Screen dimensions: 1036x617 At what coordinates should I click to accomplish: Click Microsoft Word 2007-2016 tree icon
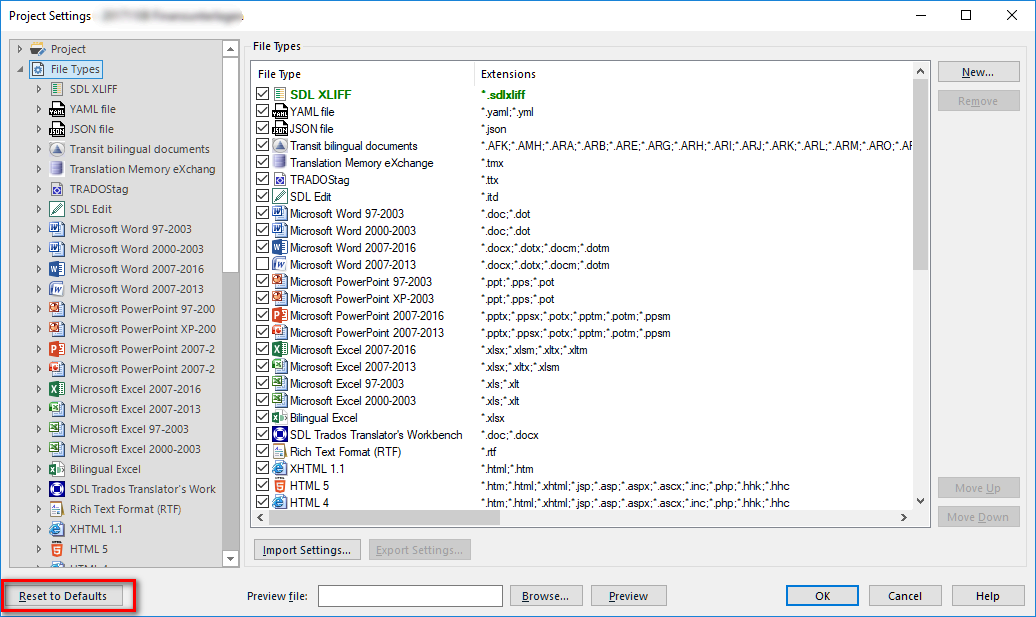[x=57, y=269]
